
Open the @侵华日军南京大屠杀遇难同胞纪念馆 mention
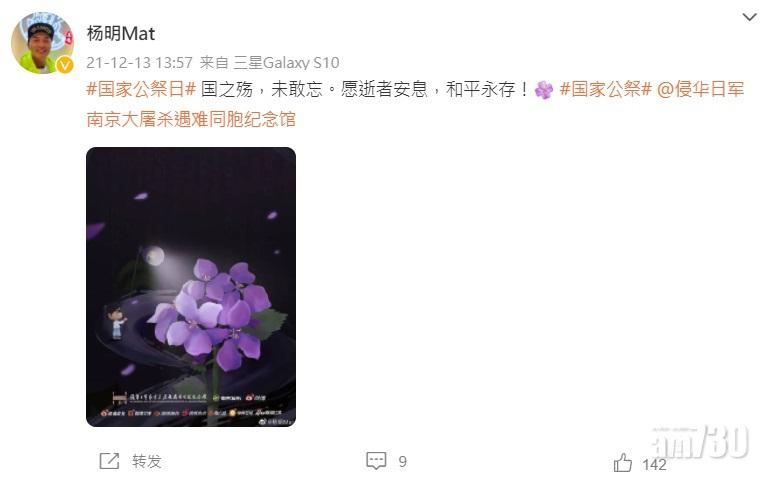point(415,104)
